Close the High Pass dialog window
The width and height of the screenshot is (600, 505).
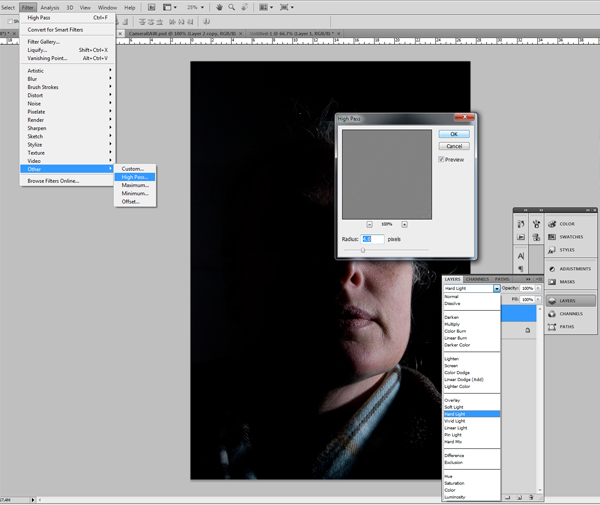point(465,117)
